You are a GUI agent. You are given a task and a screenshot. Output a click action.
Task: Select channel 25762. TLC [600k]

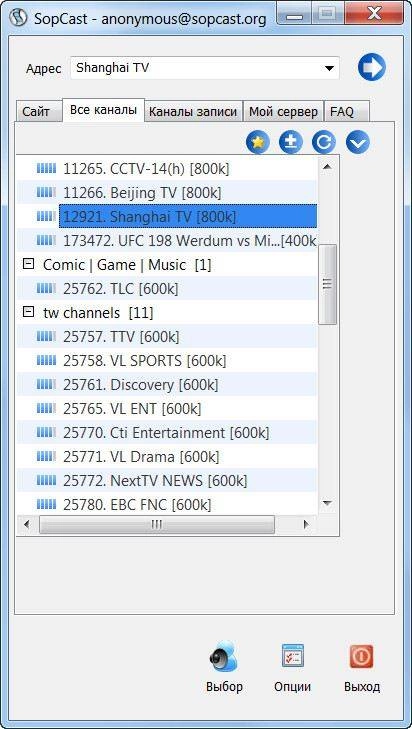pos(121,288)
